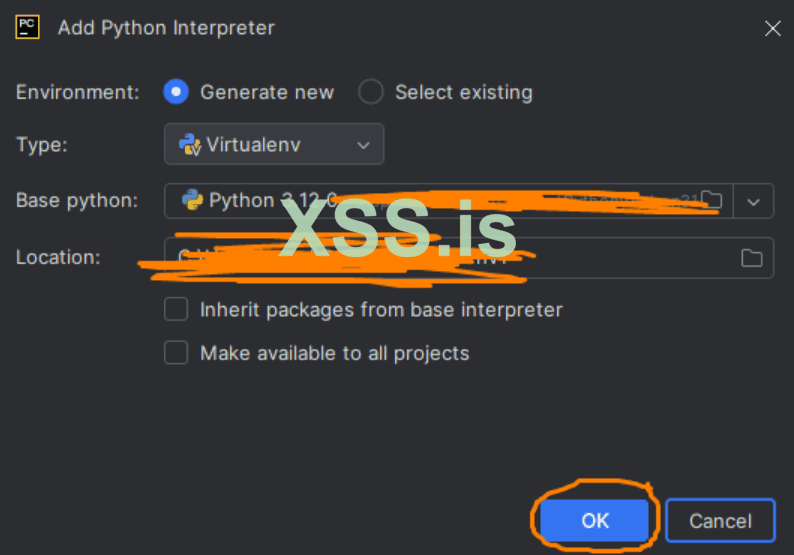
Task: Click the Python logo in Base python field
Action: pos(192,200)
